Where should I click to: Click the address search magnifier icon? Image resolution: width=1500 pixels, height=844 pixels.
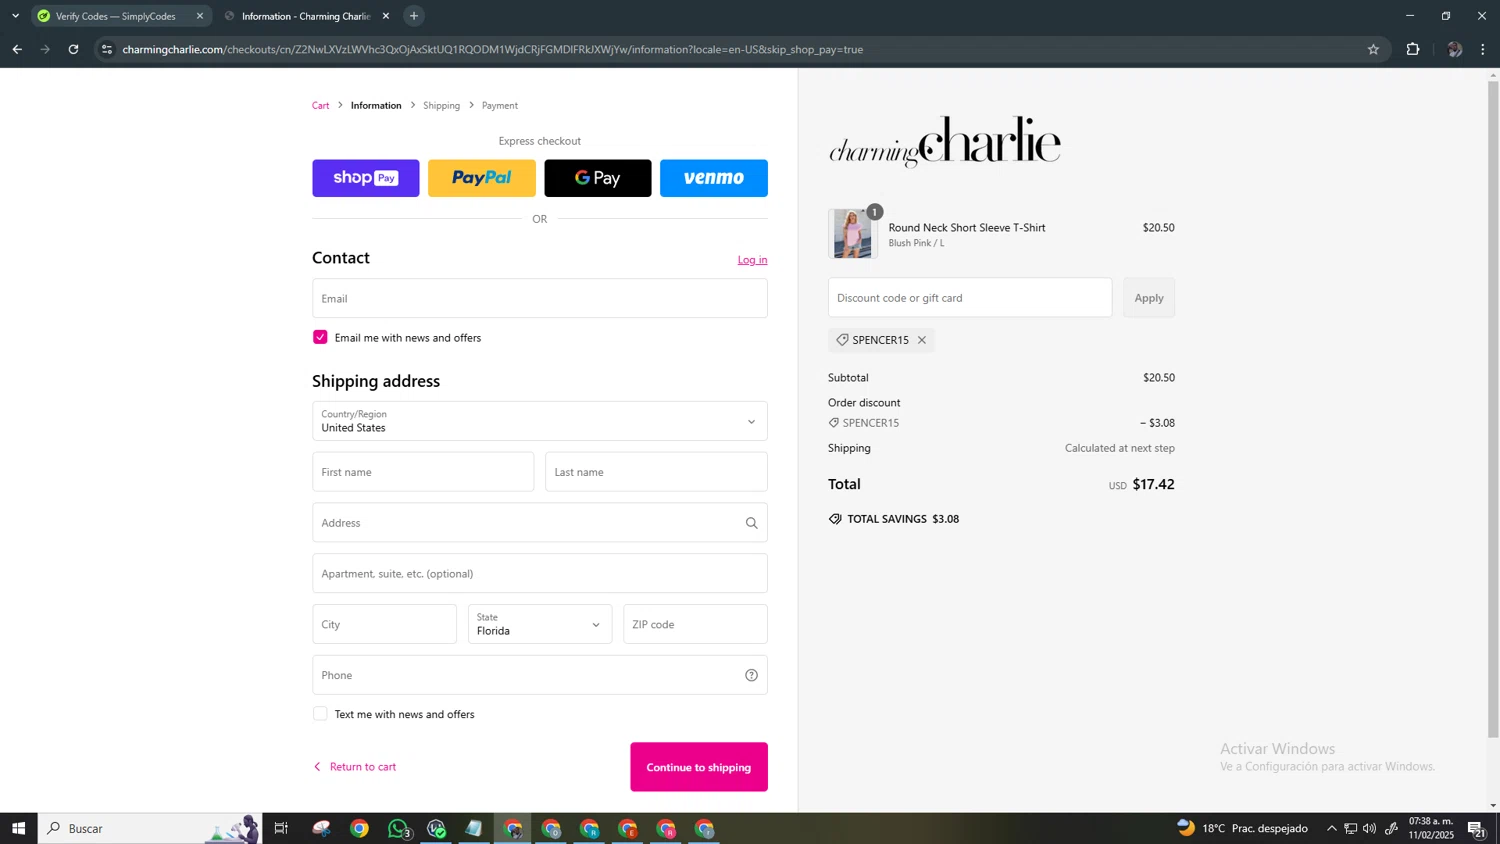[751, 523]
